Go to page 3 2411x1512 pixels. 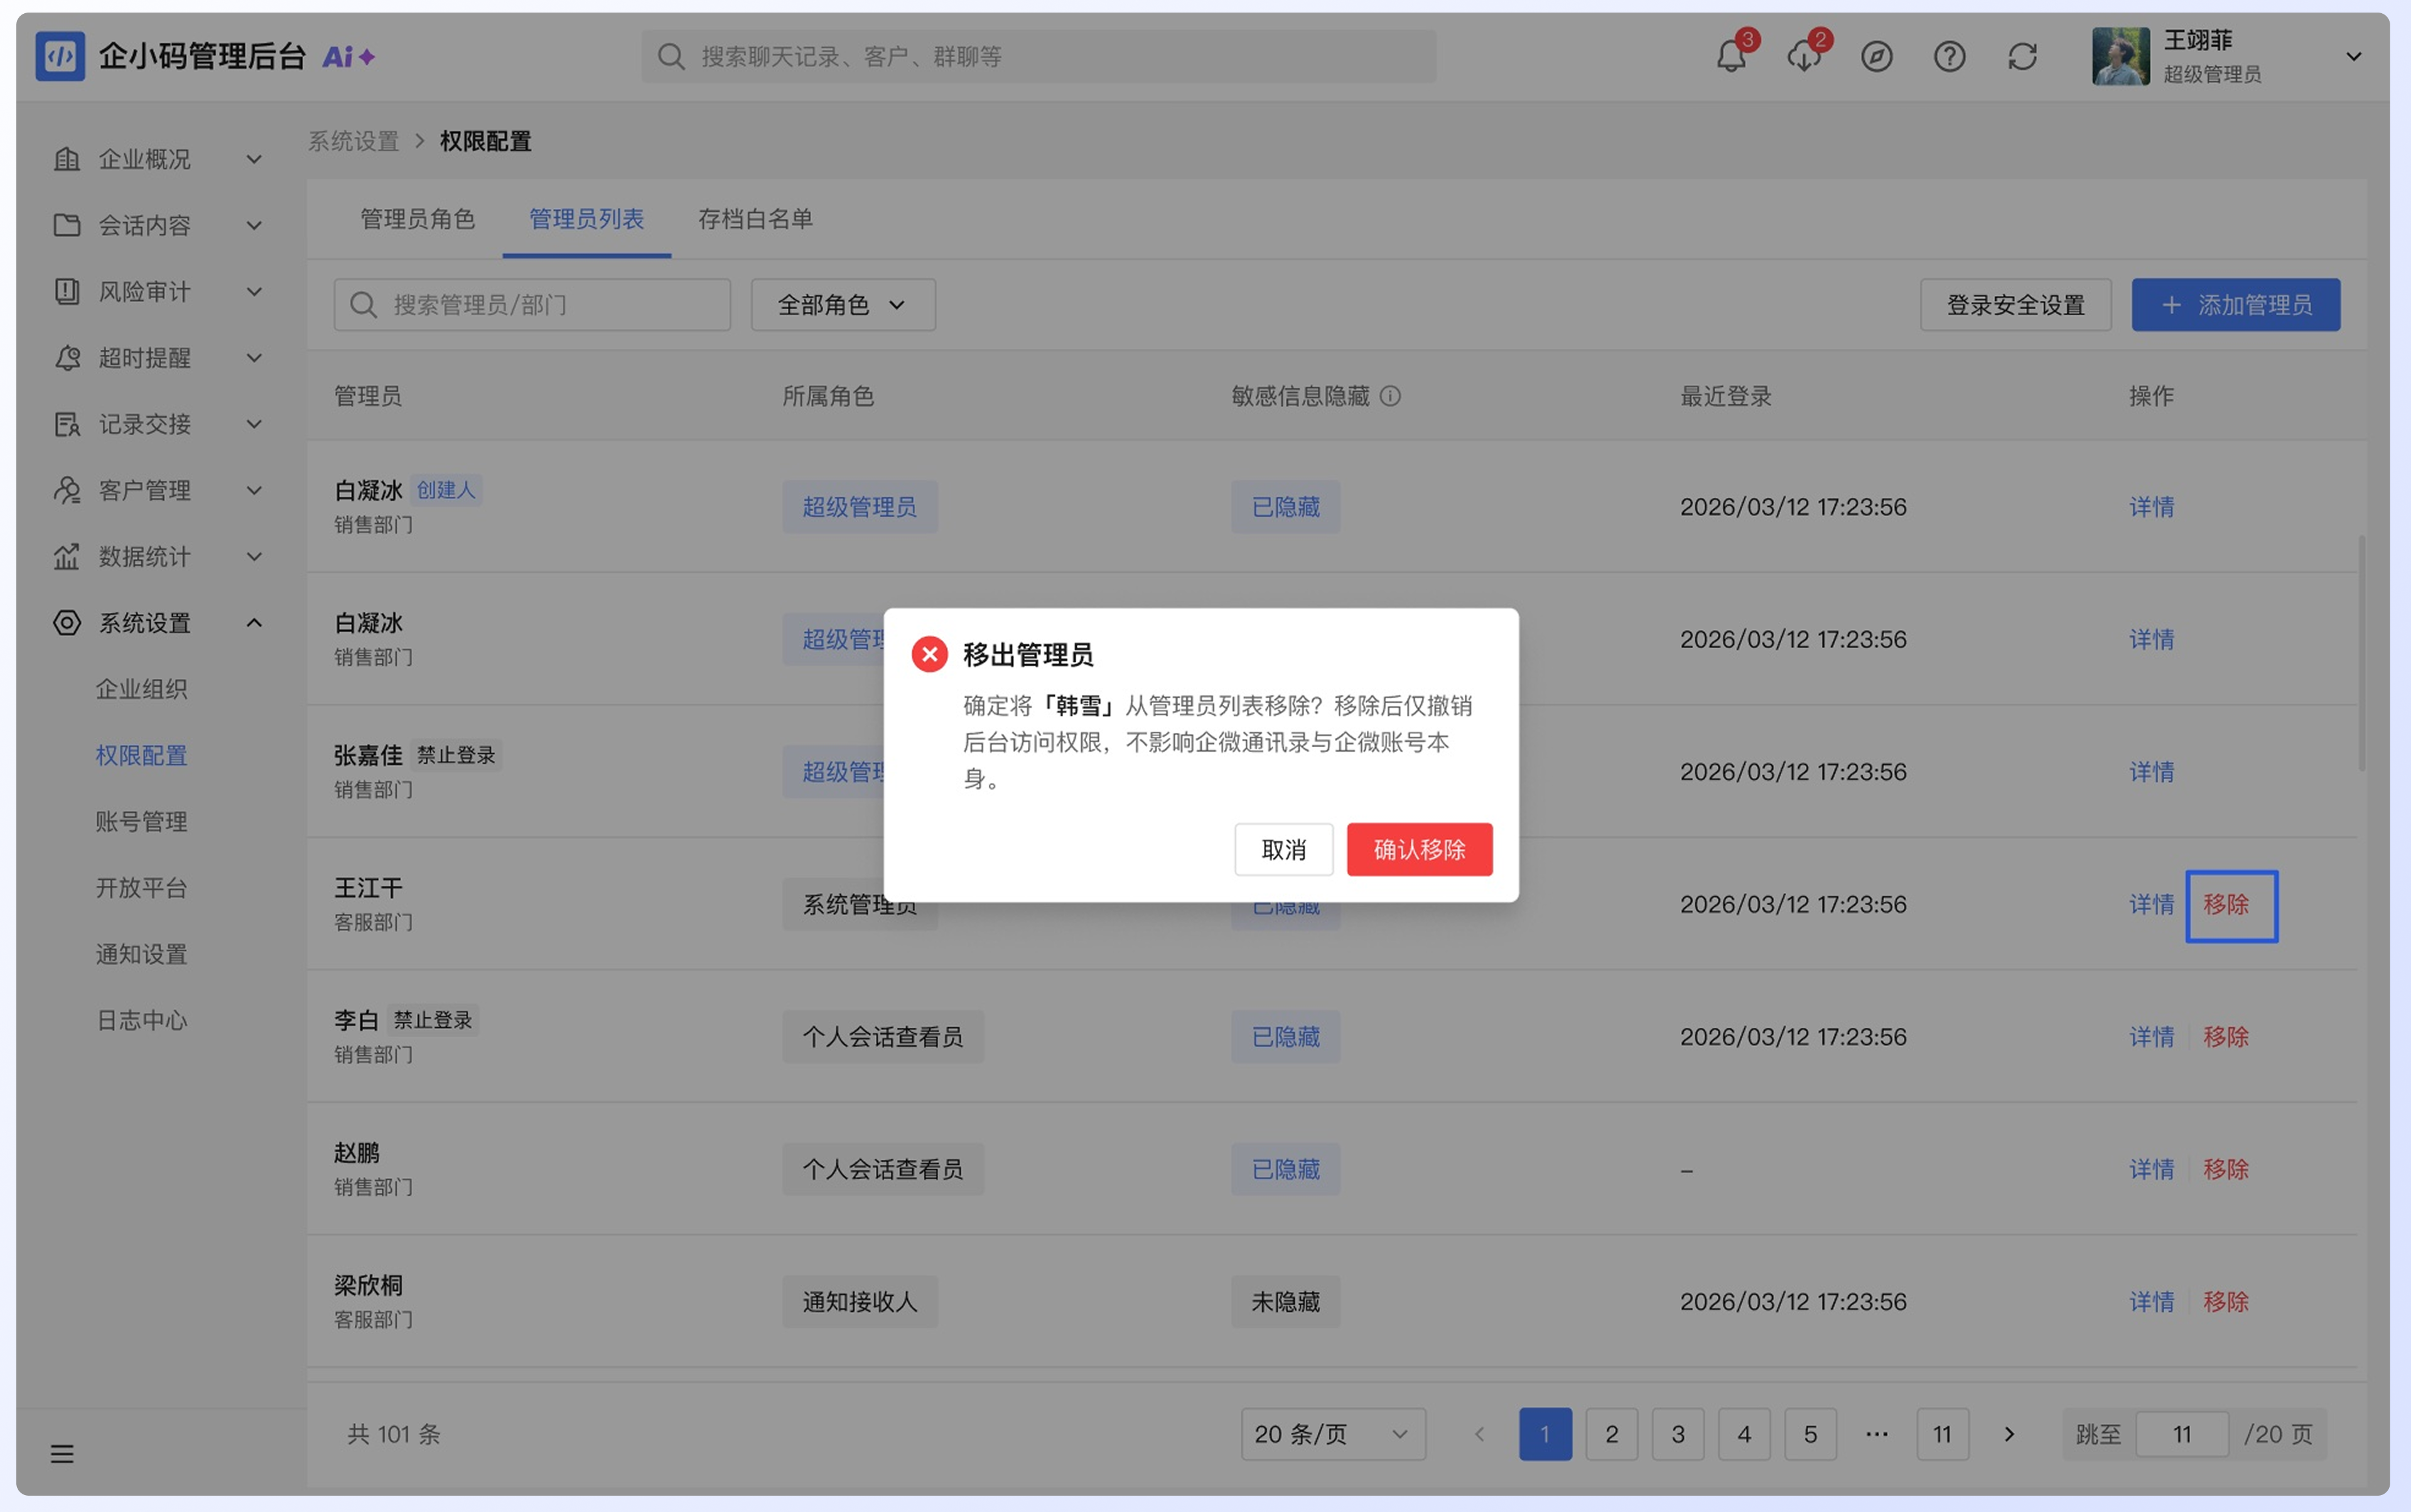pos(1677,1435)
